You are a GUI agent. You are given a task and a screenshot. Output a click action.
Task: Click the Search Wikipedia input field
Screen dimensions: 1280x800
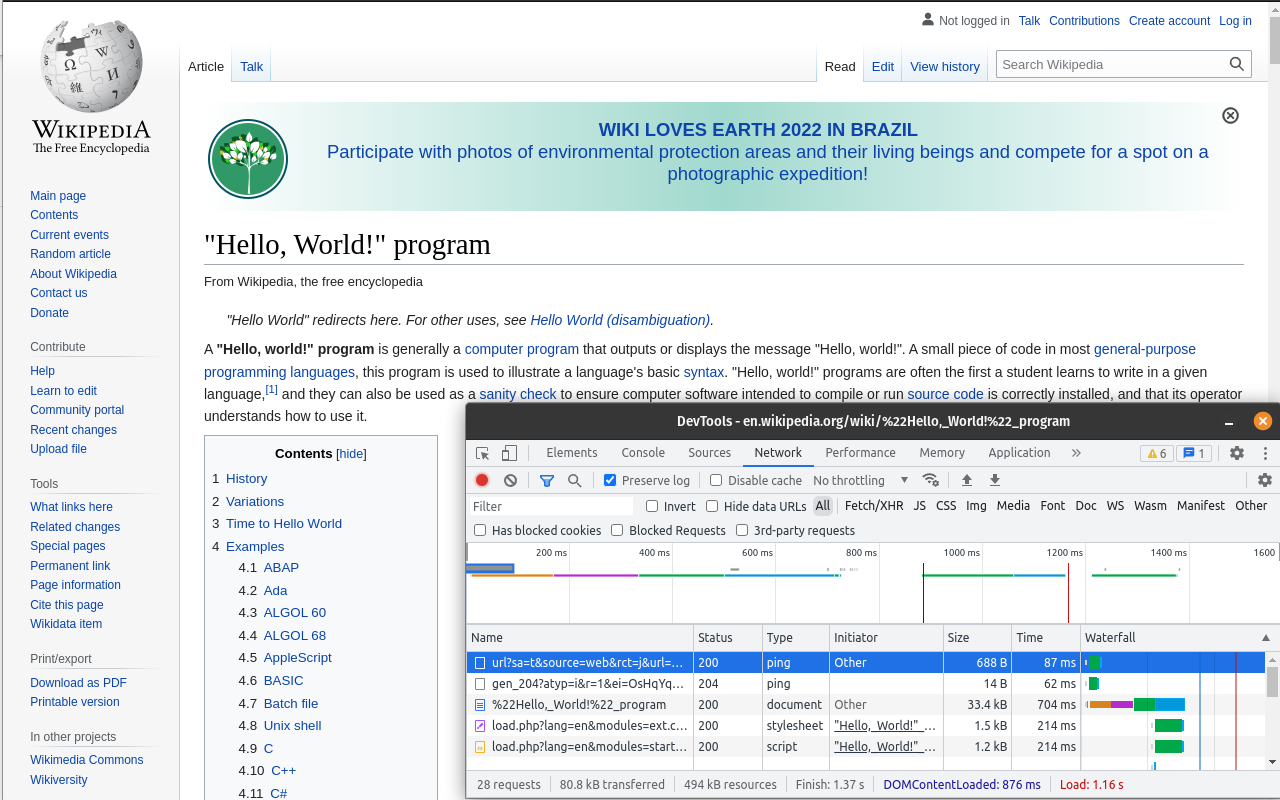pos(1112,64)
